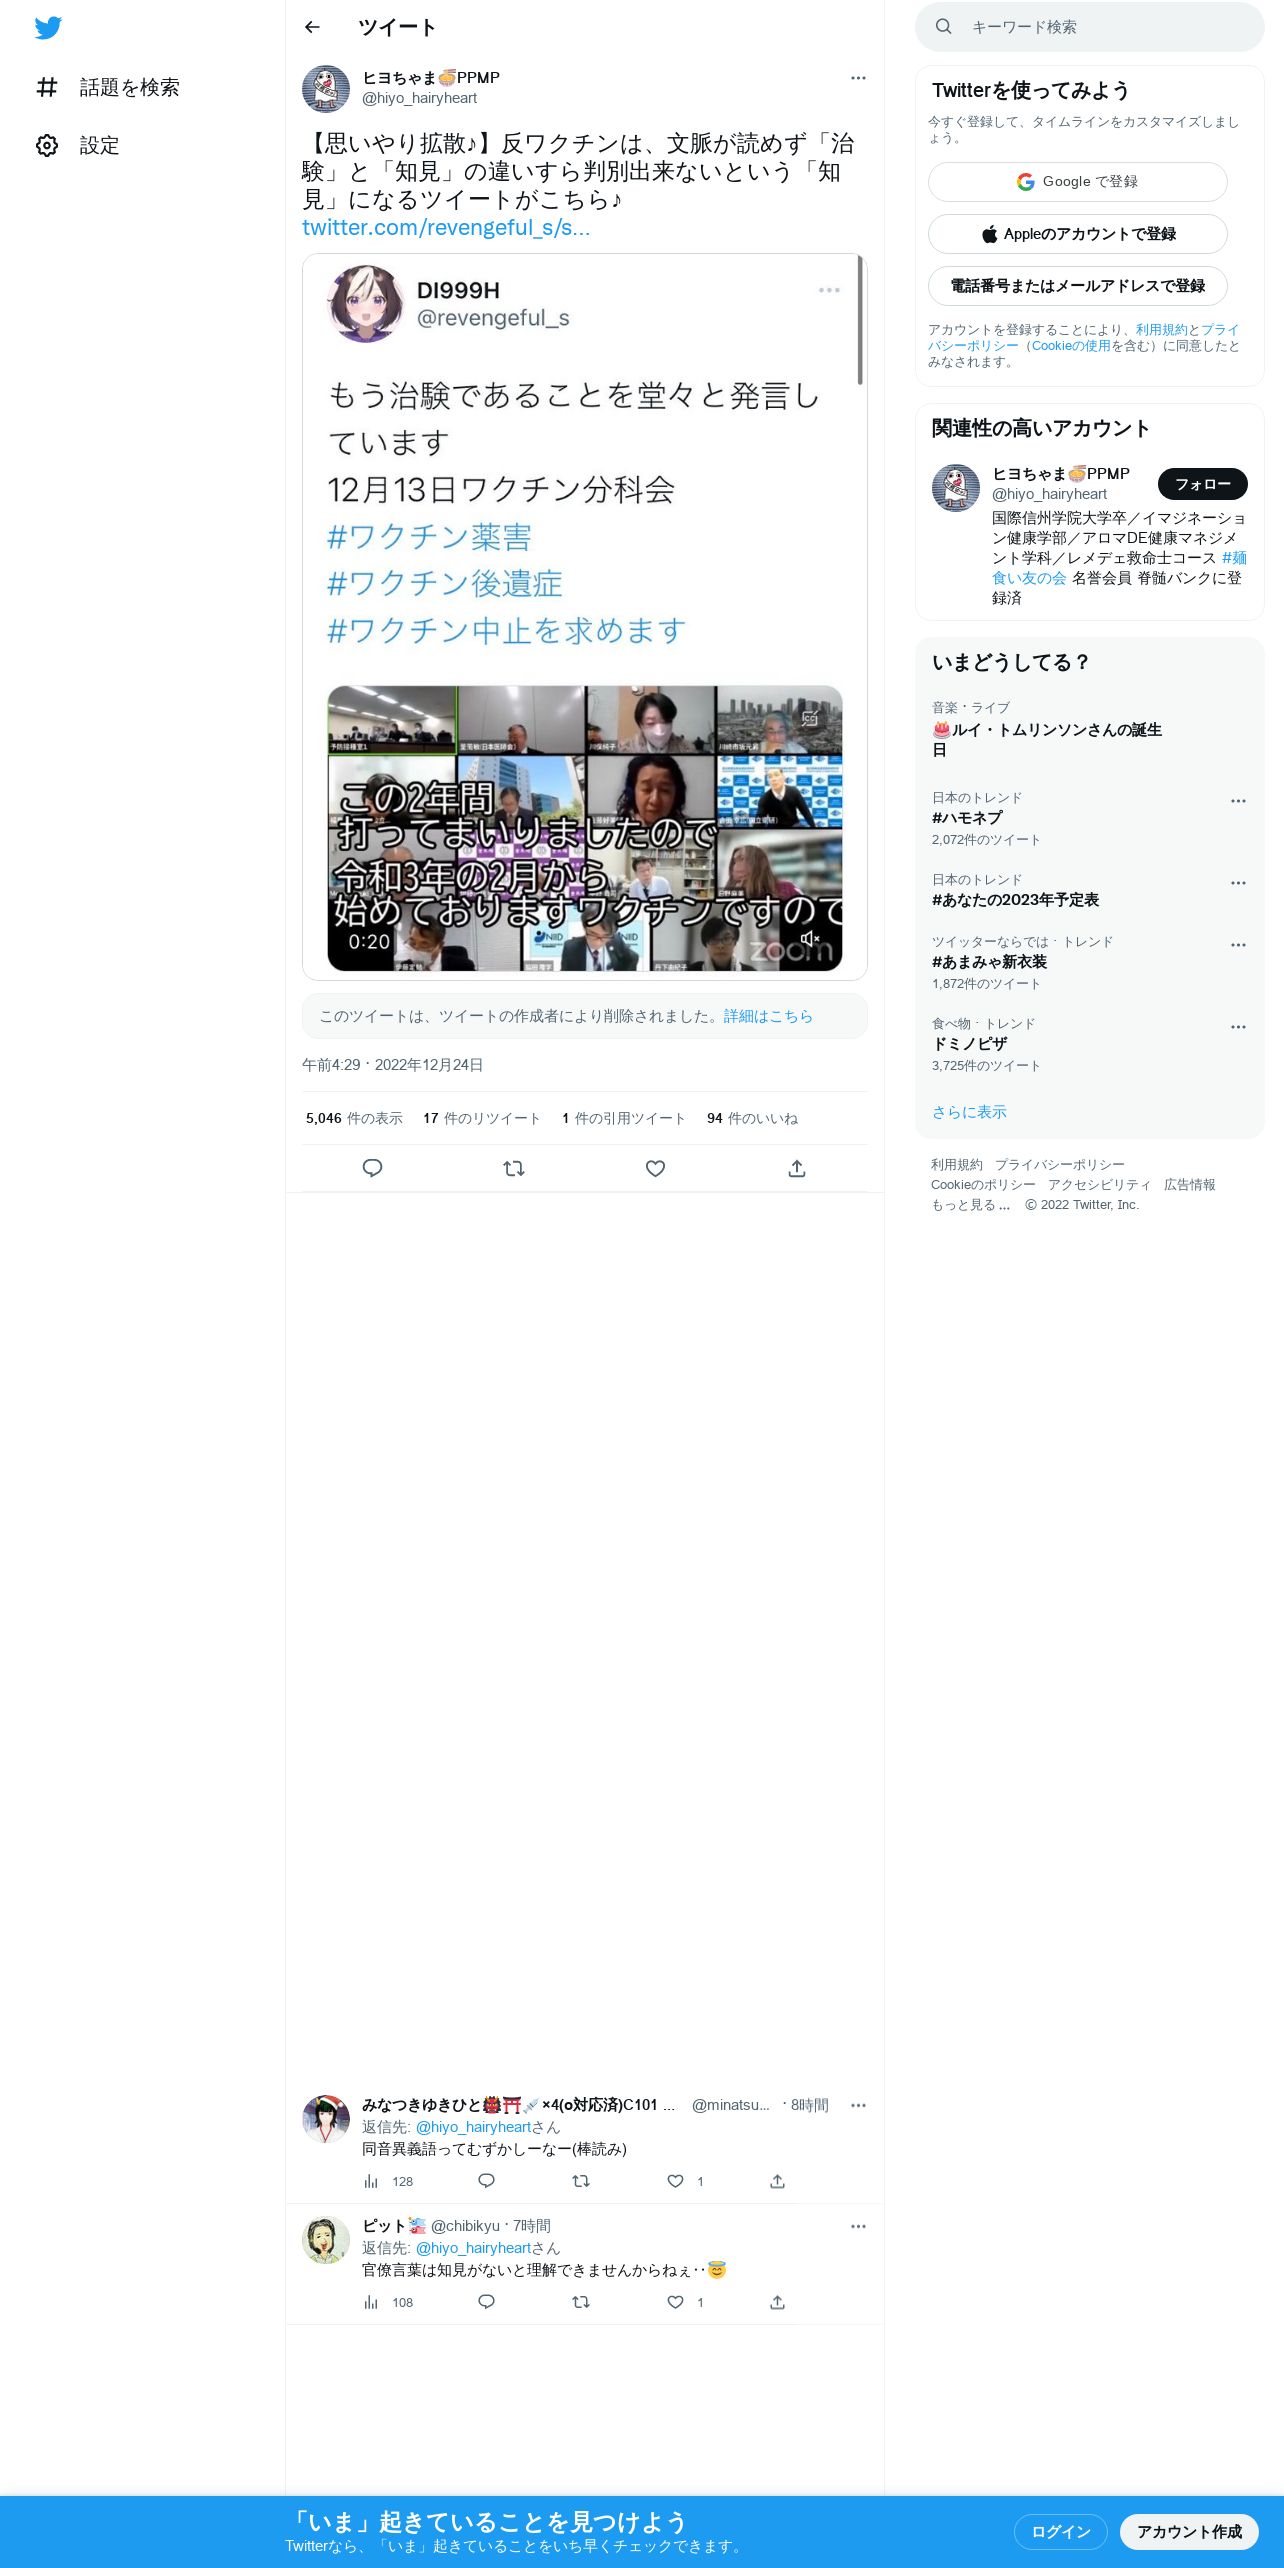Unmute the video with speaker icon
This screenshot has width=1284, height=2568.
pos(810,938)
